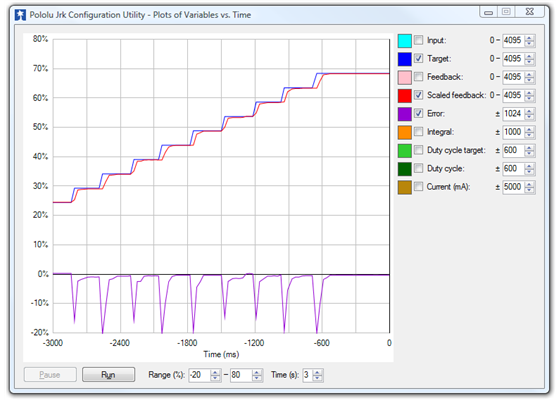Click the Duty cycle 600 field
Screen dimensions: 560x400
coord(513,169)
